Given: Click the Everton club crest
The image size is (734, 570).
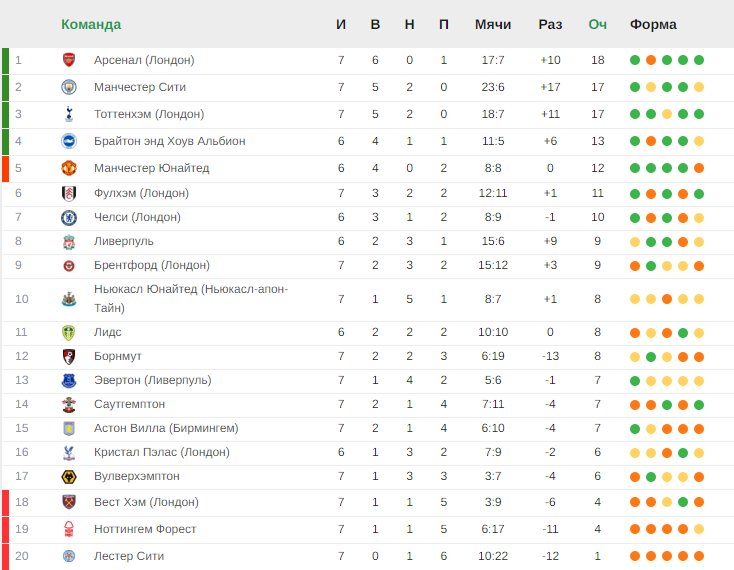Looking at the screenshot, I should (x=69, y=380).
